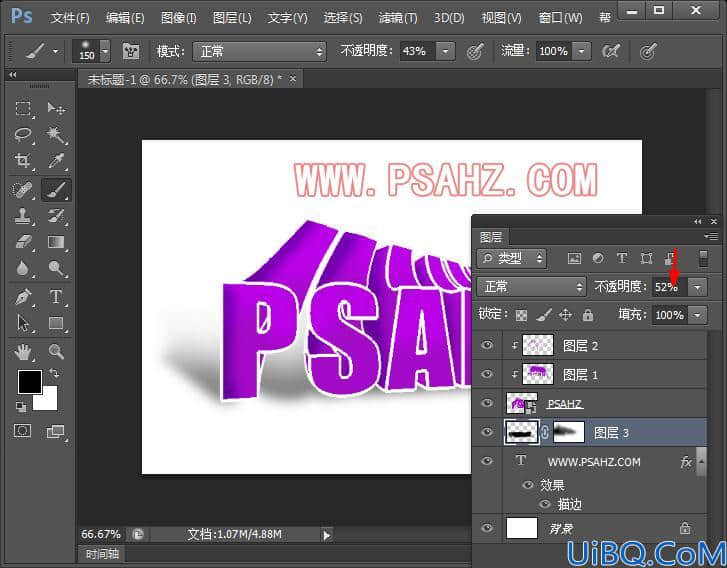The width and height of the screenshot is (727, 568).
Task: Open flow 流量 slider dropdown
Action: pyautogui.click(x=581, y=51)
